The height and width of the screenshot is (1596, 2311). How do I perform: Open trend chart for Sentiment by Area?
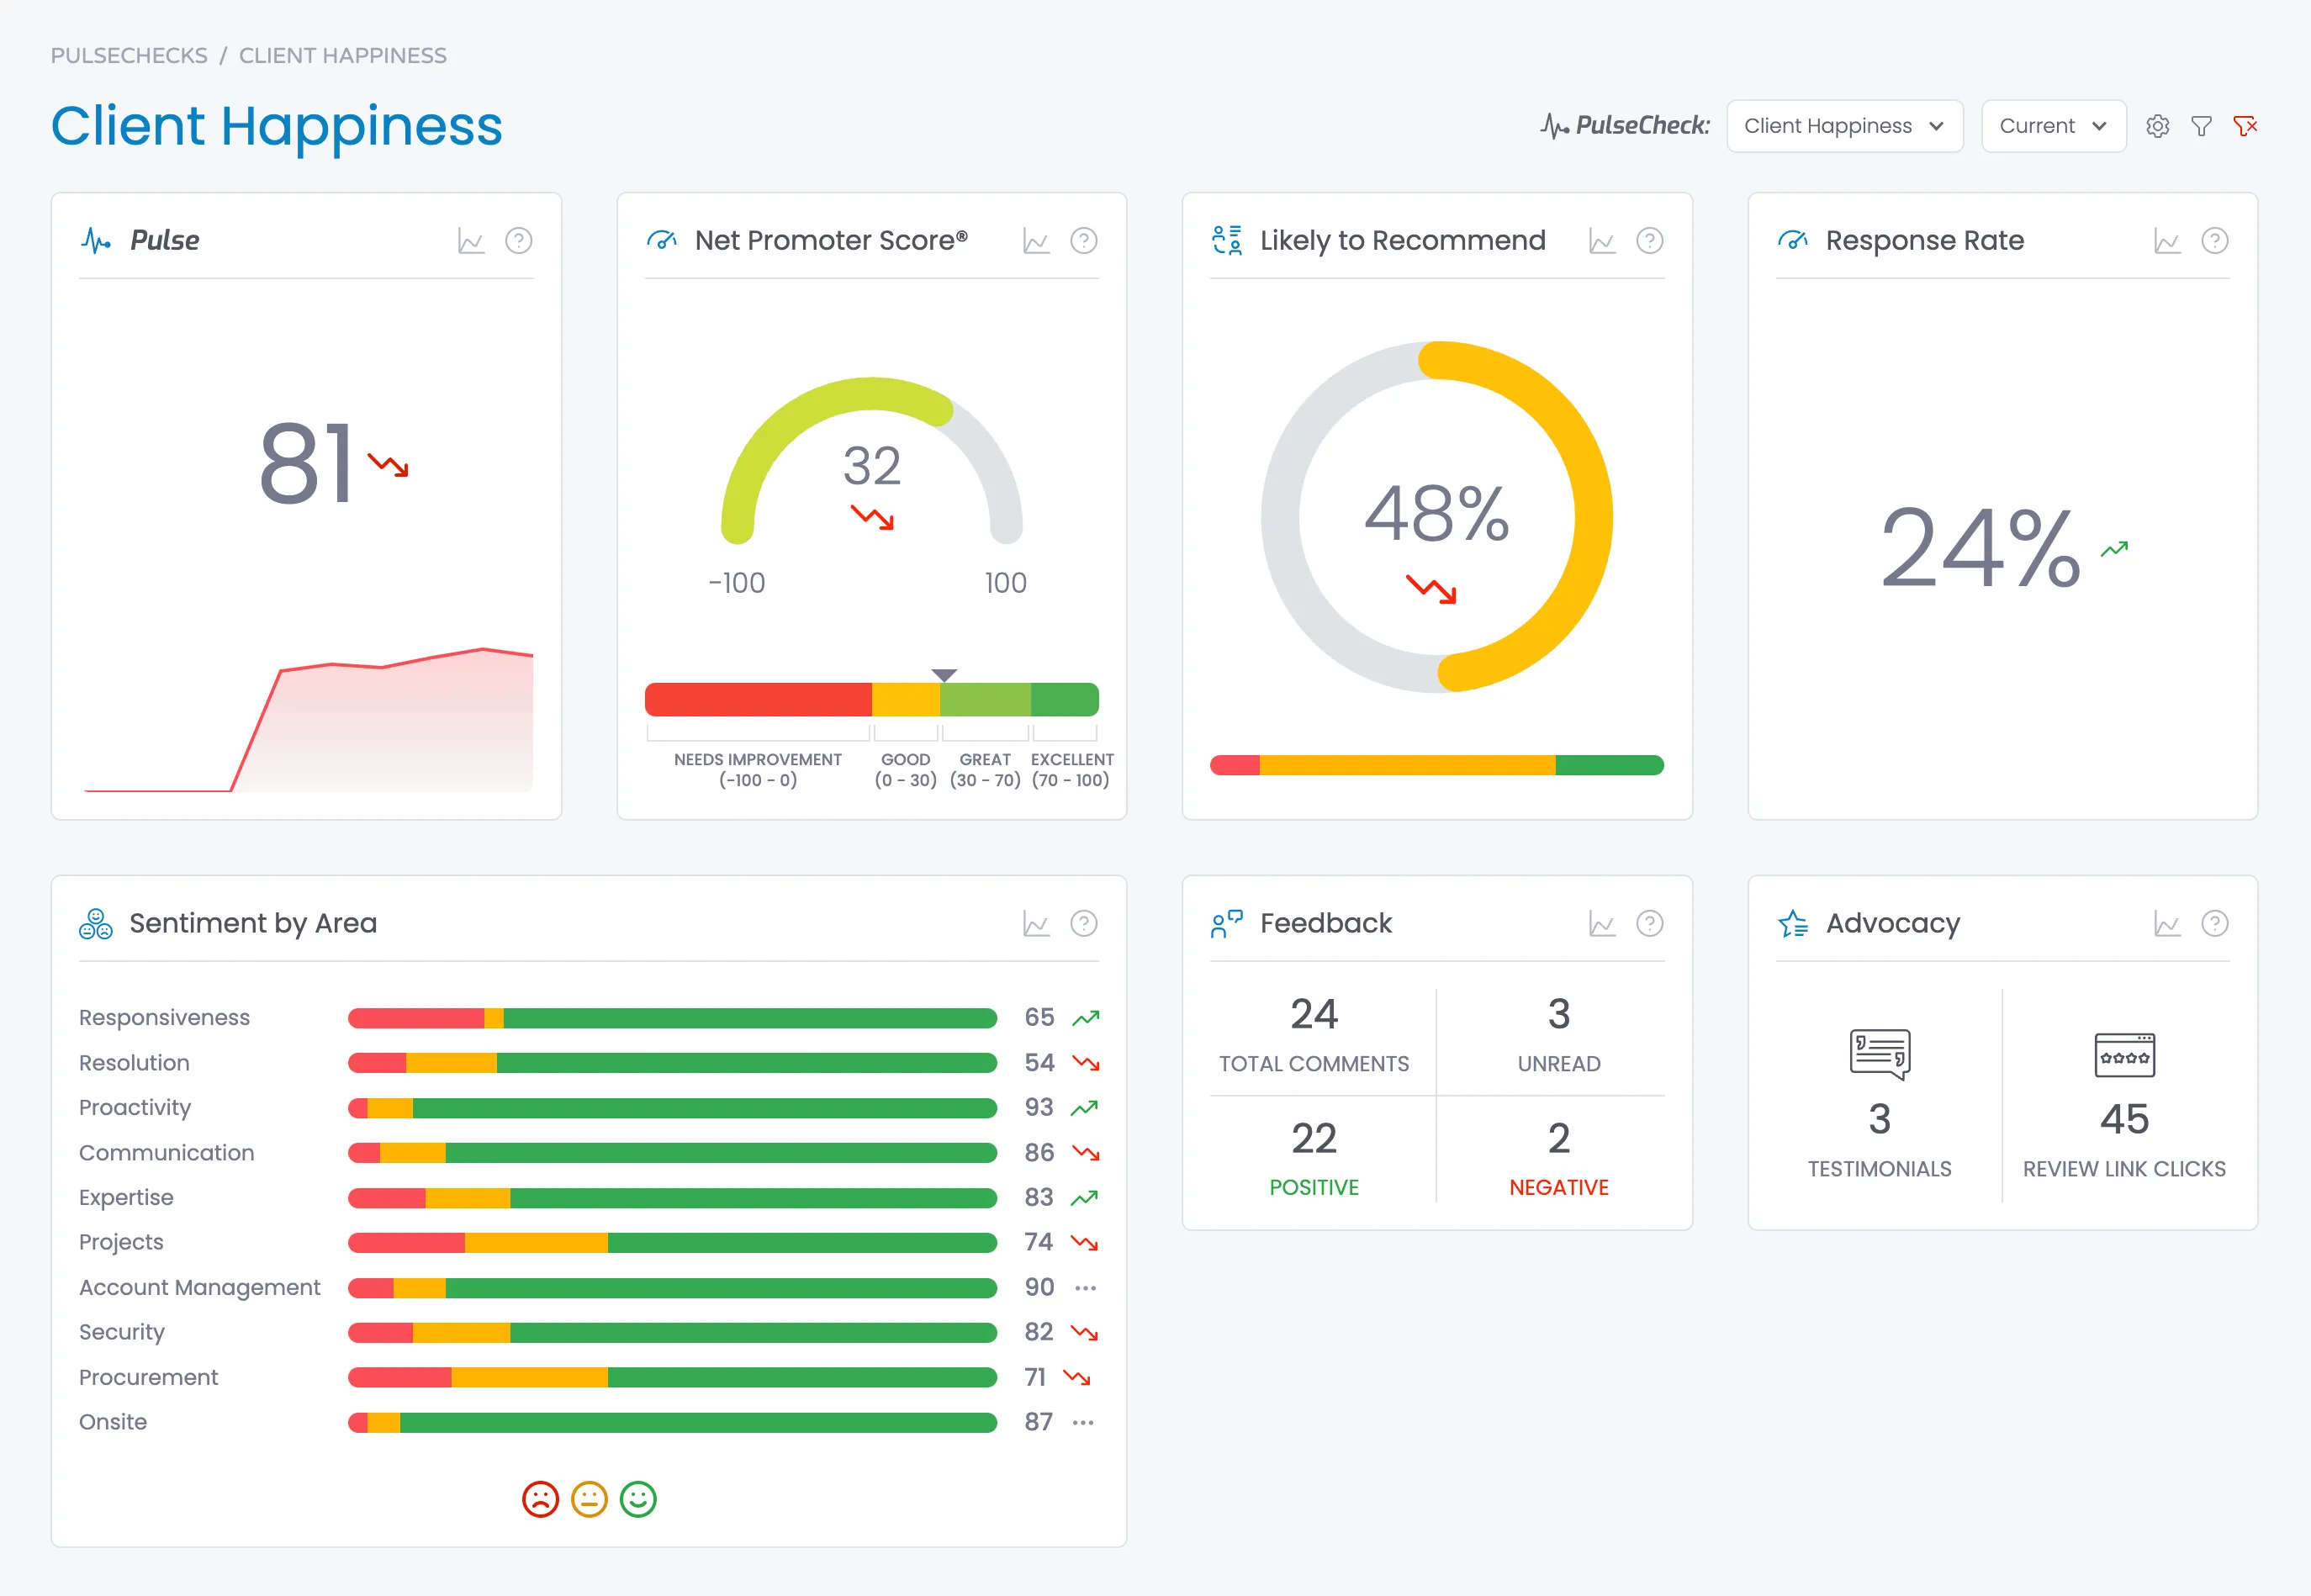coord(1036,924)
